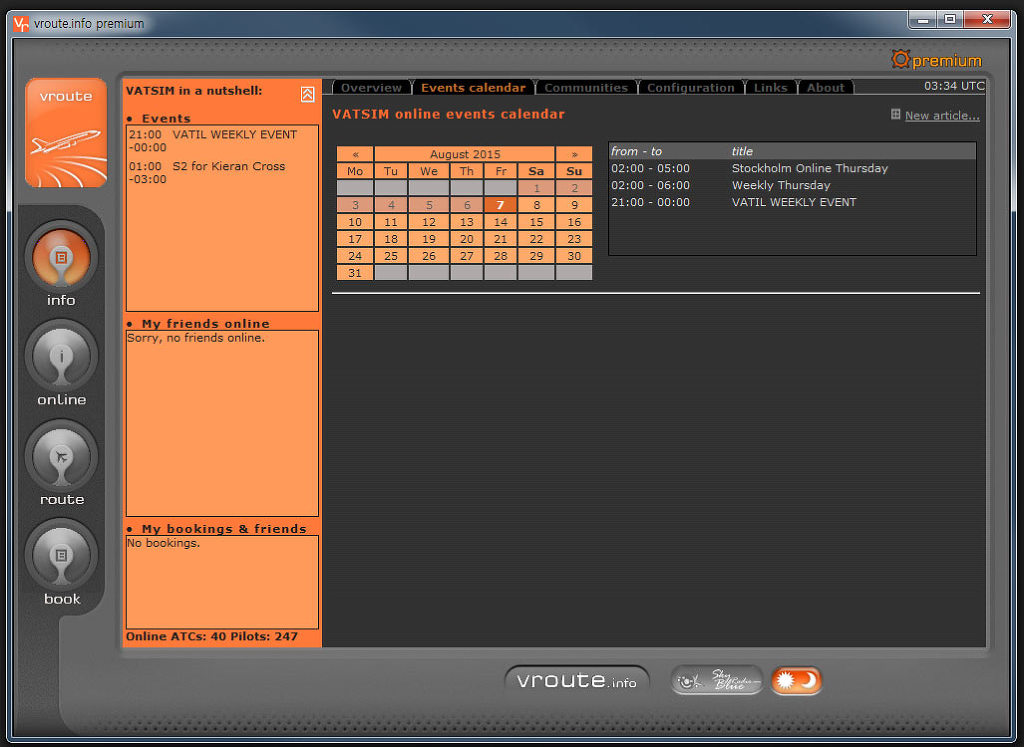Click the info sidebar icon
The width and height of the screenshot is (1024, 747).
(x=61, y=257)
